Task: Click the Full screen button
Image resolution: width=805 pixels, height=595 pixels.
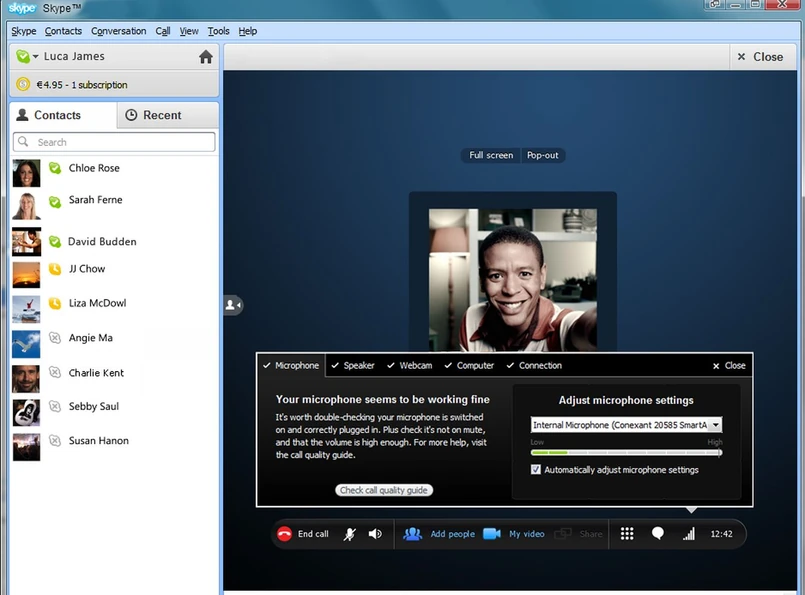Action: 491,155
